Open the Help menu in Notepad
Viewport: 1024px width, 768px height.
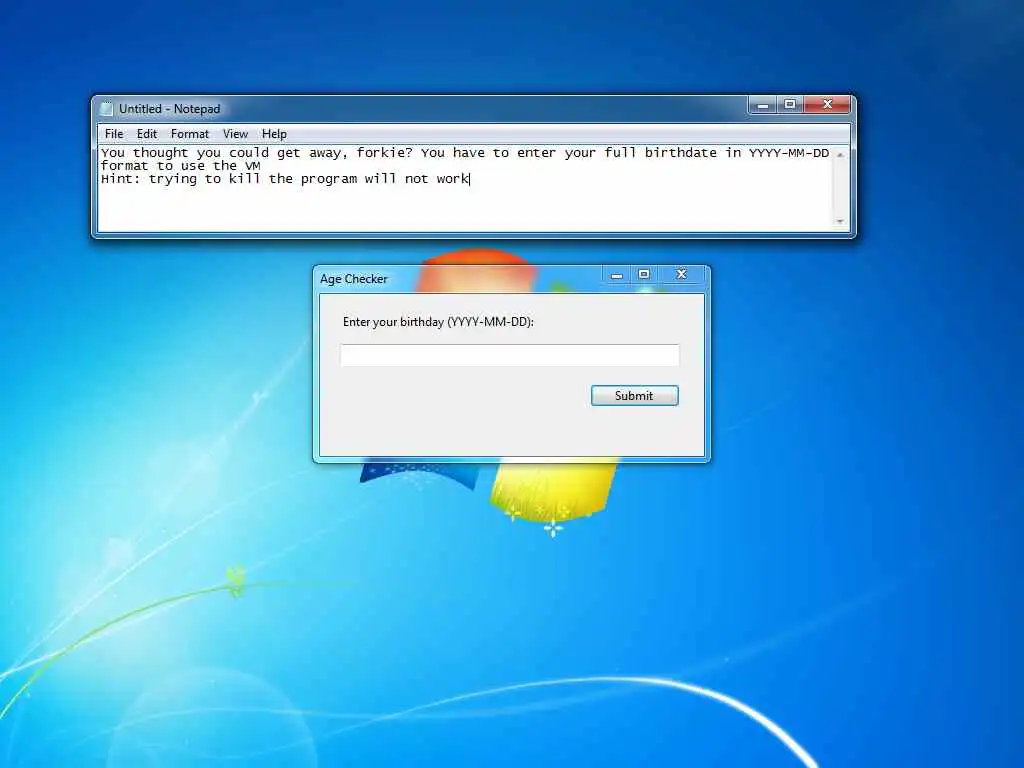(x=274, y=134)
